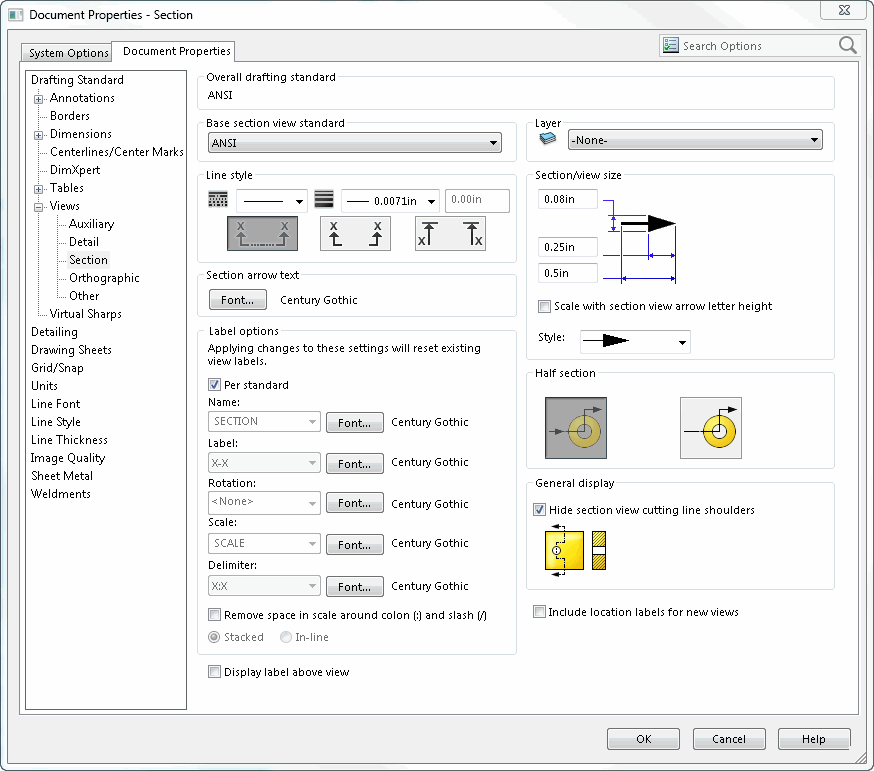Screen dimensions: 874x771
Task: Expand the Annotations tree node
Action: [38, 99]
